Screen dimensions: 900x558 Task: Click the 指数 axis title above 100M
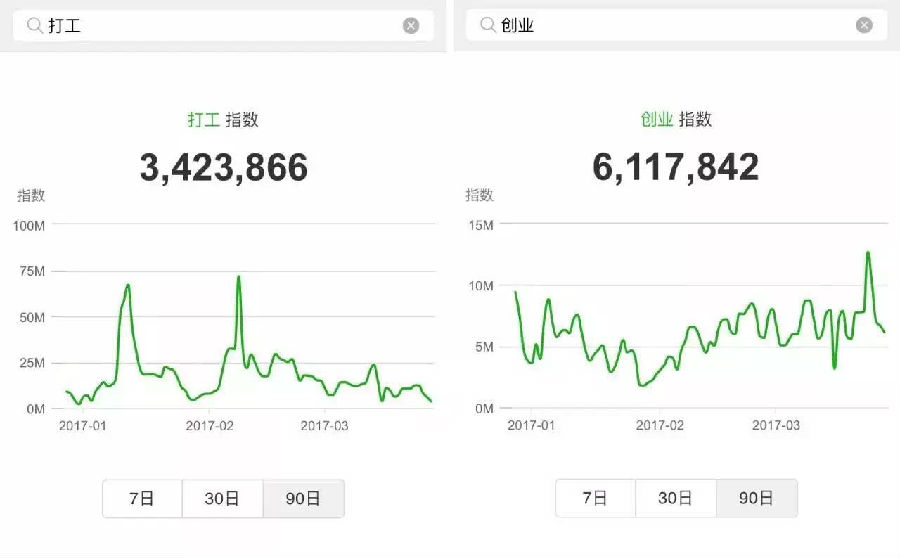(31, 195)
